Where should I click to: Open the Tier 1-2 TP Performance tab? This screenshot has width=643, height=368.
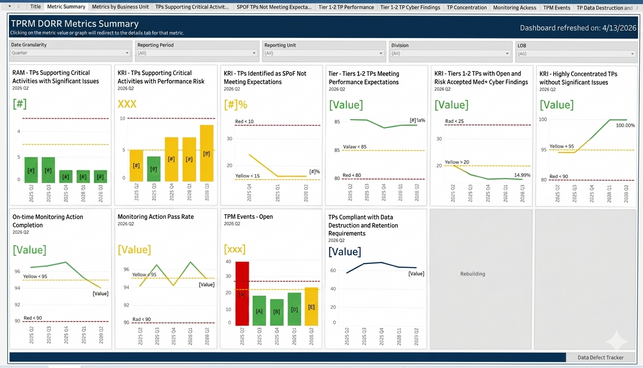point(346,7)
